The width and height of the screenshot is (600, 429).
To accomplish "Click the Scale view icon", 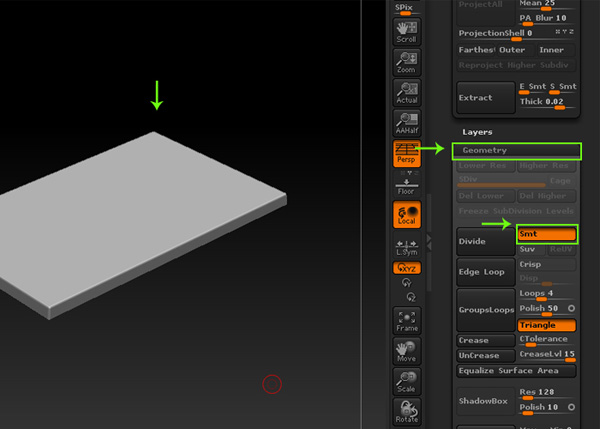I will click(407, 381).
